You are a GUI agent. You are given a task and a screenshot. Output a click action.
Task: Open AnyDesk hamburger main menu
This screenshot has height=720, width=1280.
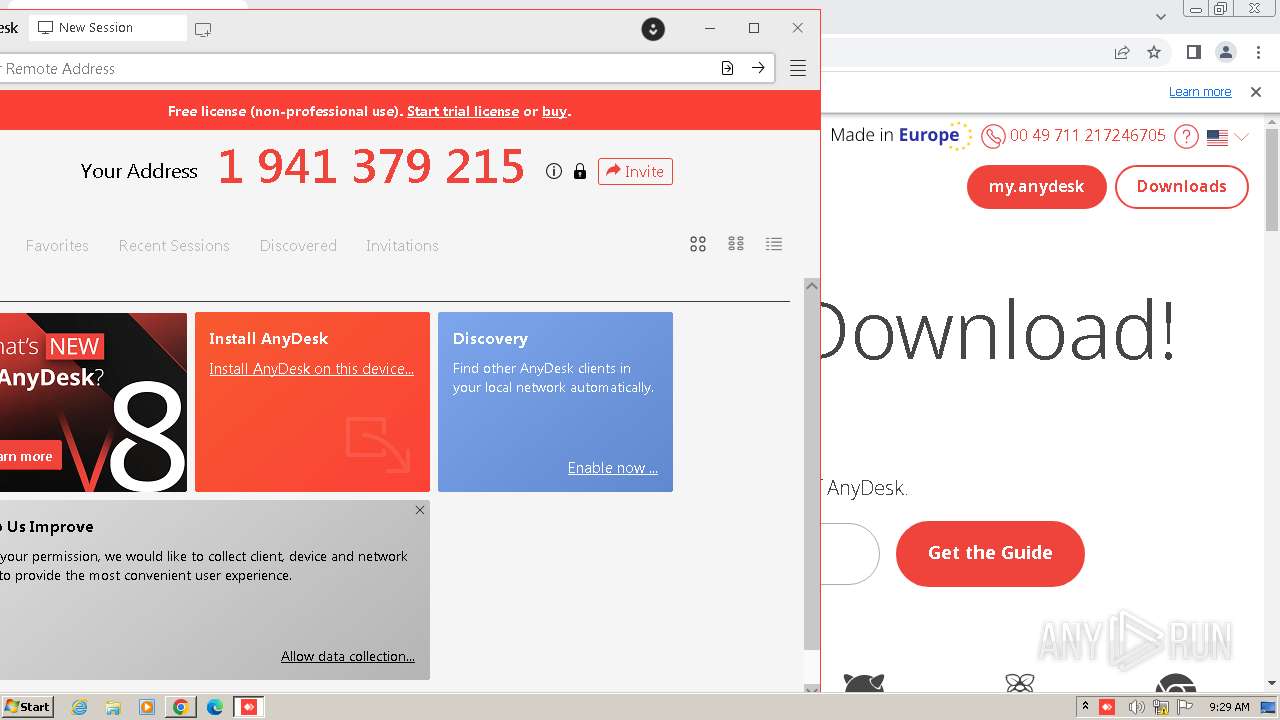[798, 68]
